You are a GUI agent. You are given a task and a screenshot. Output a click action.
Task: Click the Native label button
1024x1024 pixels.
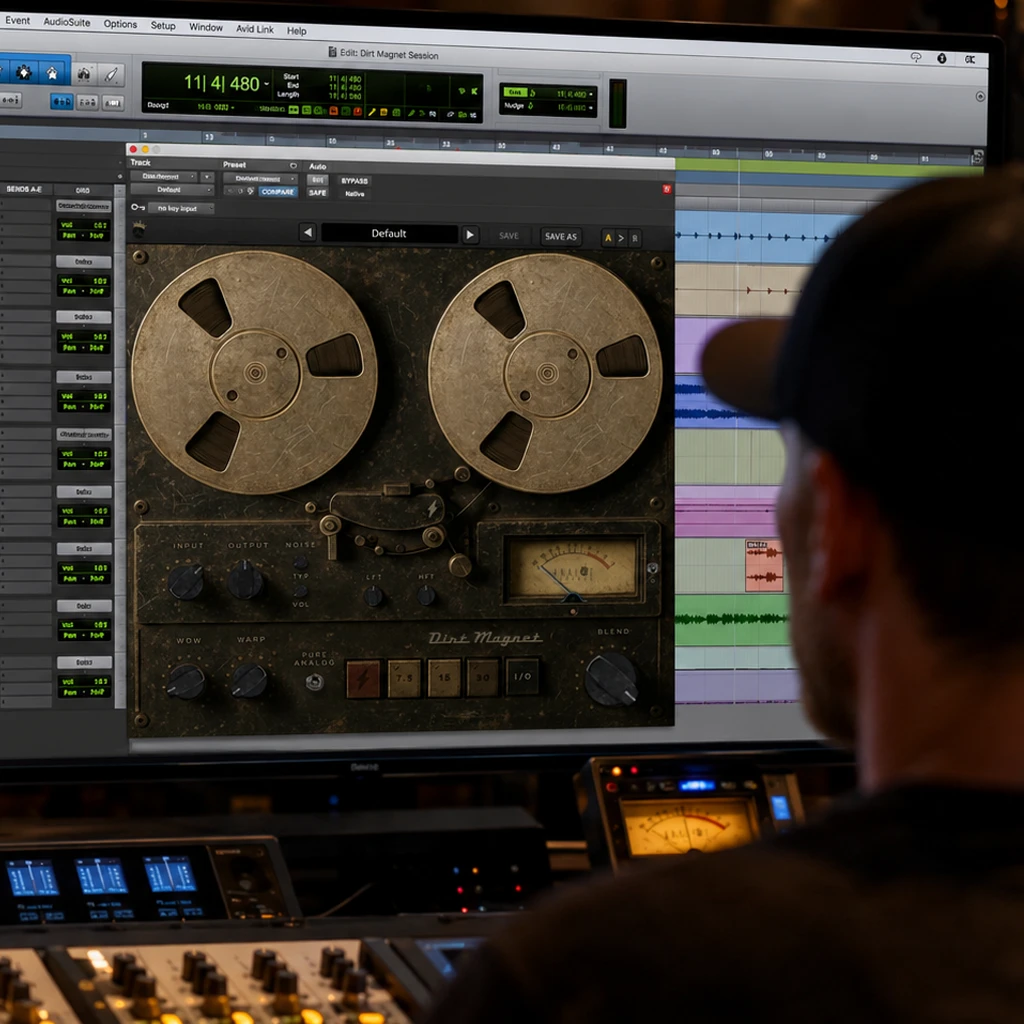[x=355, y=194]
